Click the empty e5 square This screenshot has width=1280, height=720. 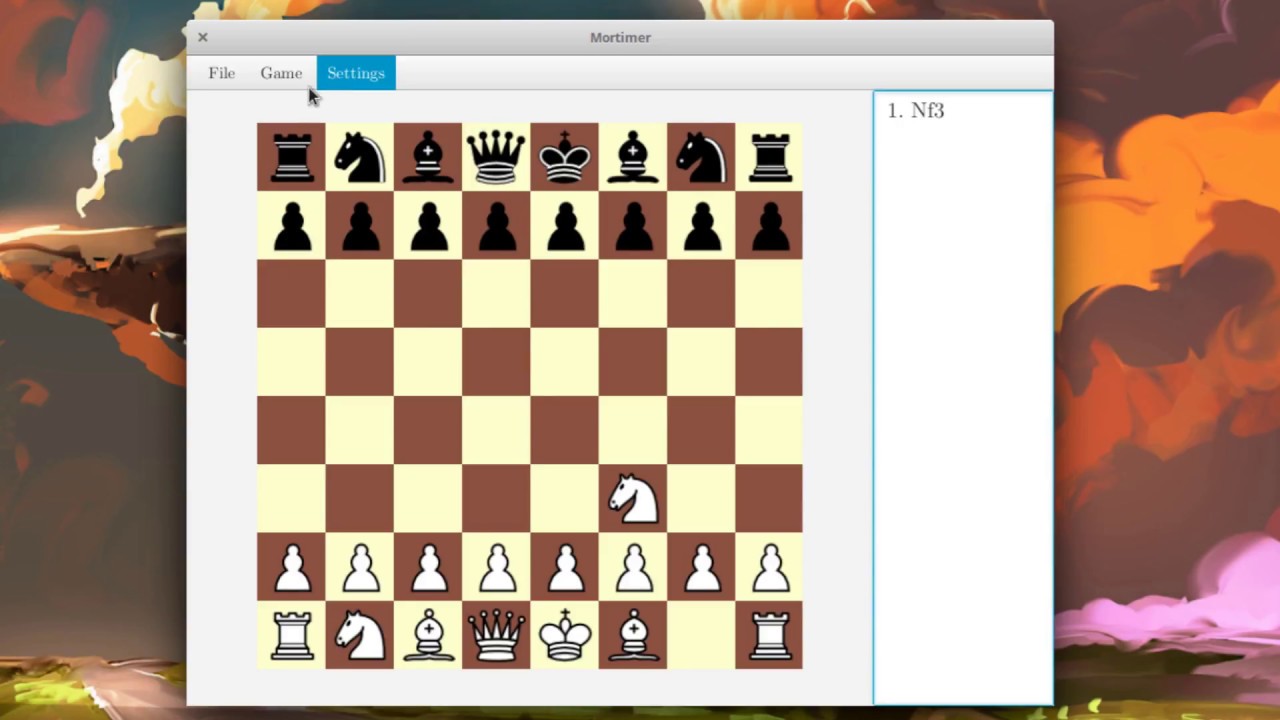point(565,361)
